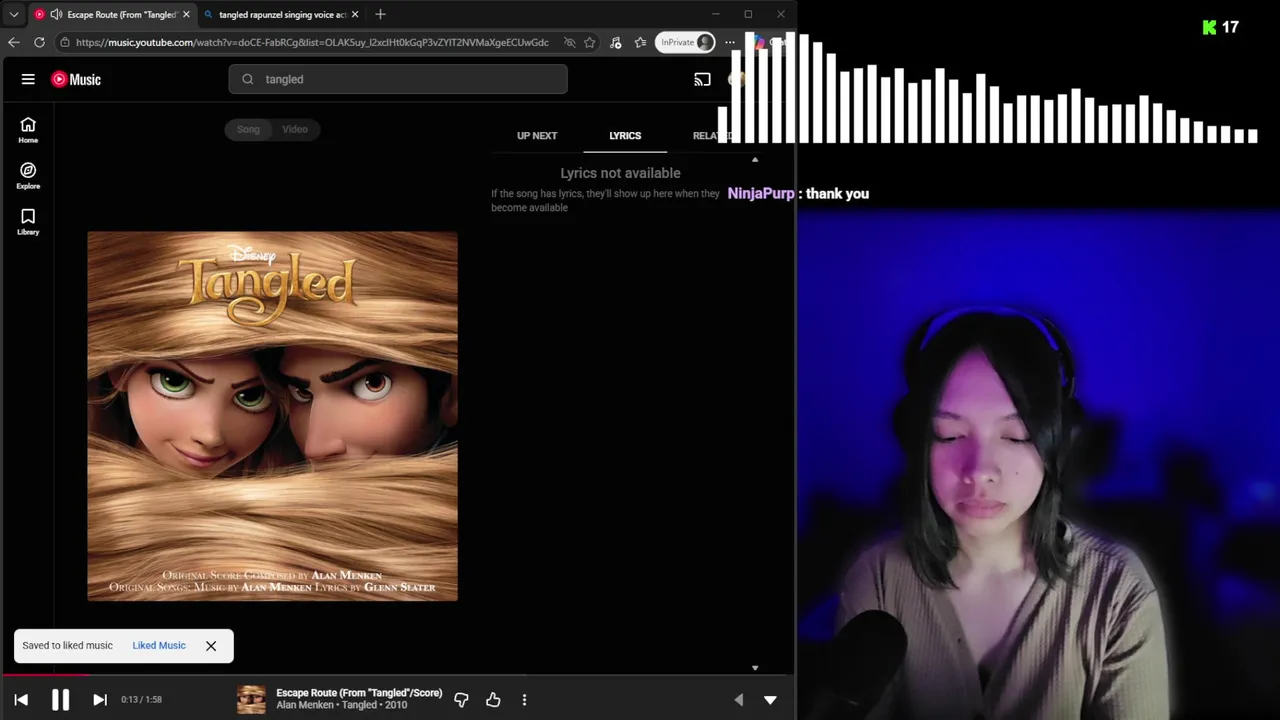Image resolution: width=1280 pixels, height=720 pixels.
Task: Open the YouTube Music hamburger menu
Action: pyautogui.click(x=28, y=79)
